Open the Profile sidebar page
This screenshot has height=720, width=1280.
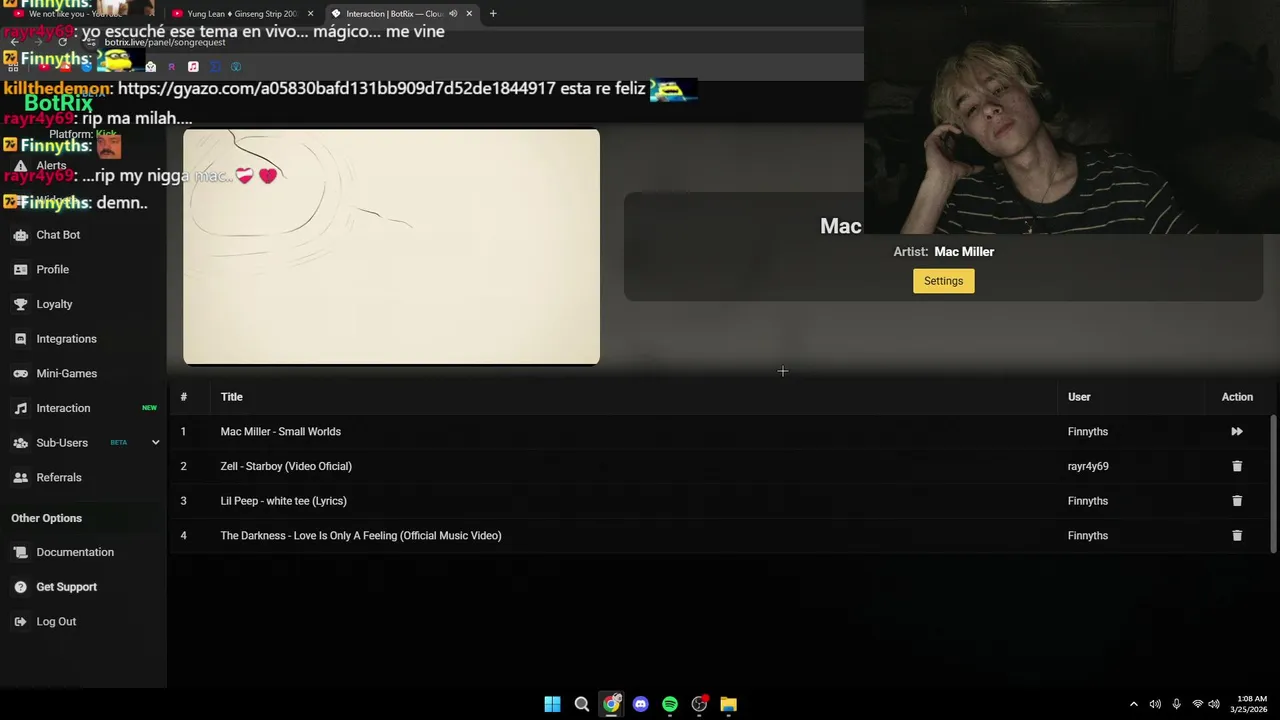tap(52, 270)
